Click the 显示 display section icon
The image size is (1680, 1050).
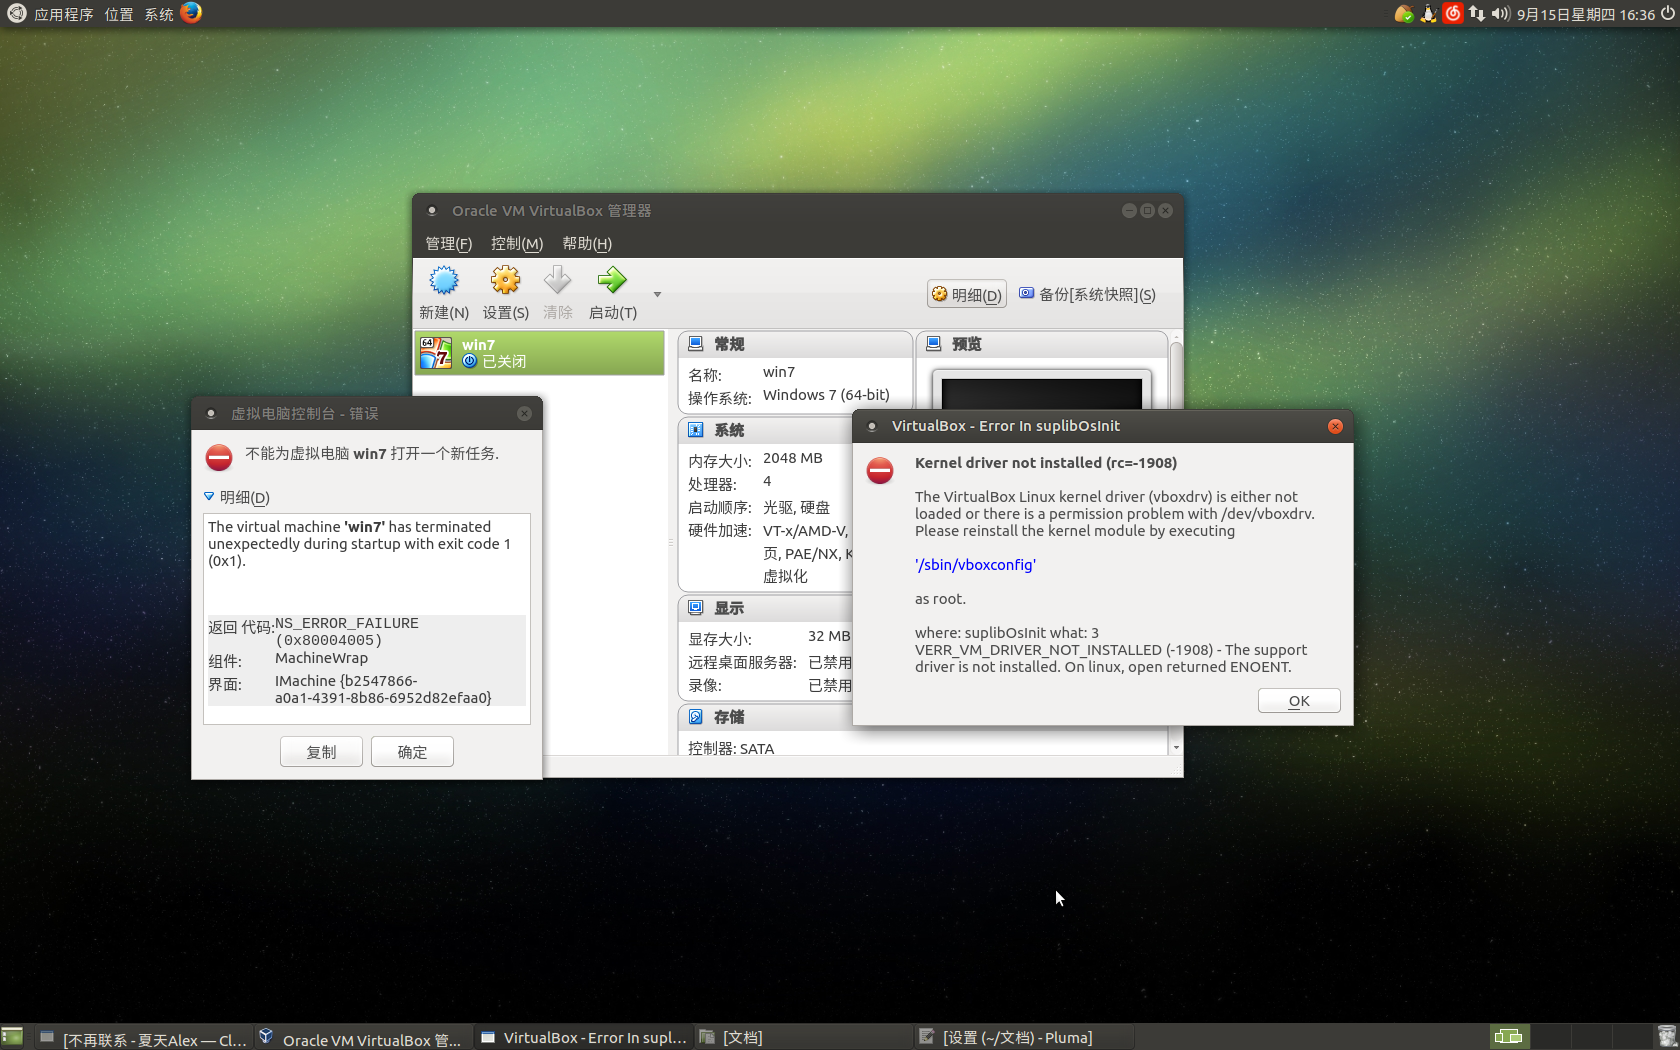[x=696, y=608]
